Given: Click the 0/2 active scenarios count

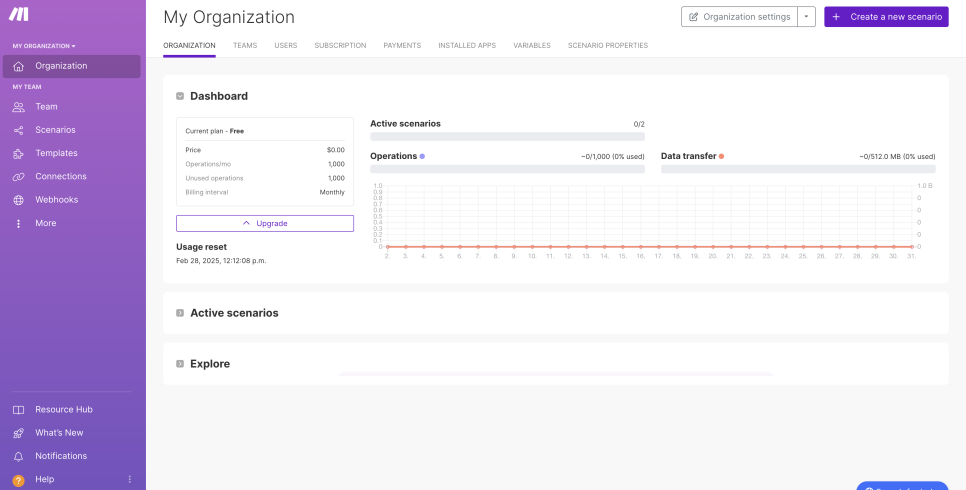Looking at the screenshot, I should [639, 125].
